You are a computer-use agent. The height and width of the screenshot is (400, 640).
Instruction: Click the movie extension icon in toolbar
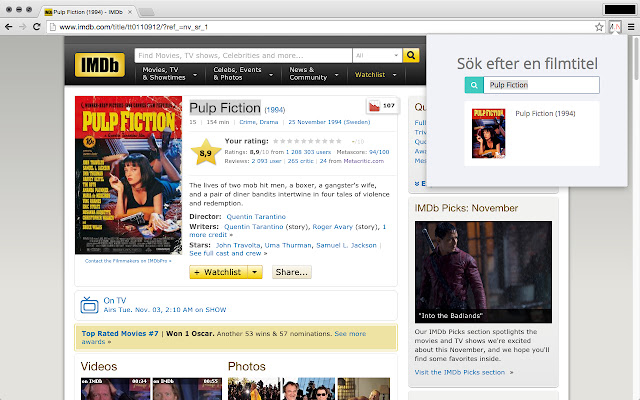point(615,27)
